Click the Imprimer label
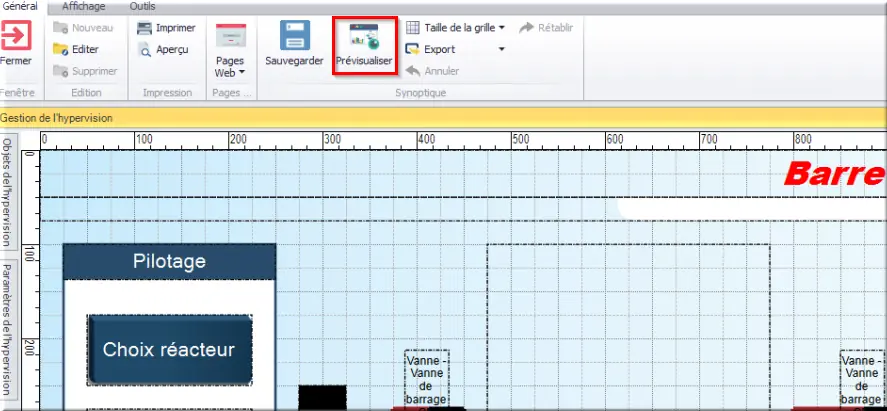The image size is (887, 411). tap(176, 28)
